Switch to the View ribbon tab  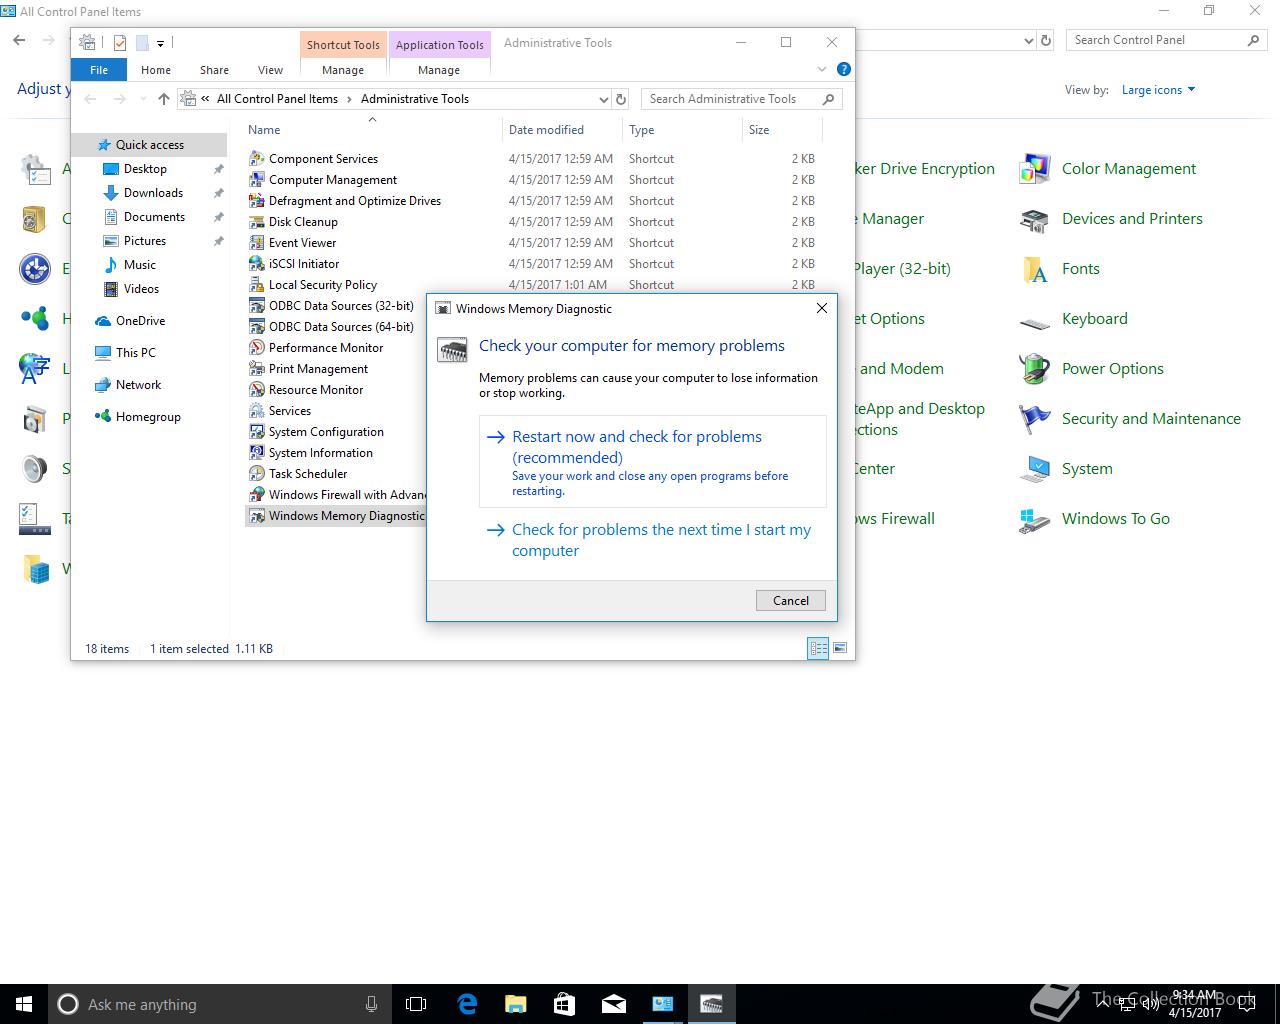(270, 70)
